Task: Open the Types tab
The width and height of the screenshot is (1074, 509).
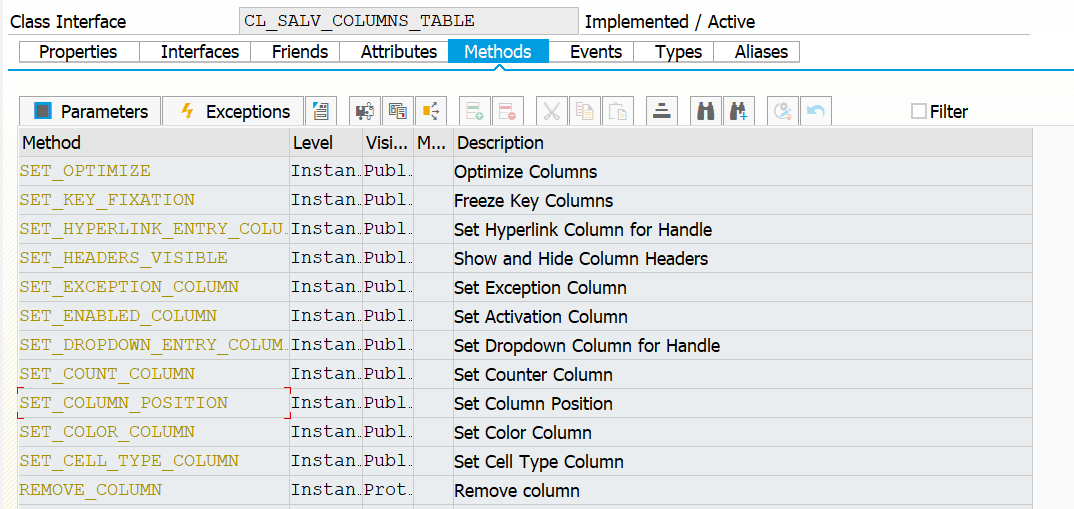Action: [674, 52]
